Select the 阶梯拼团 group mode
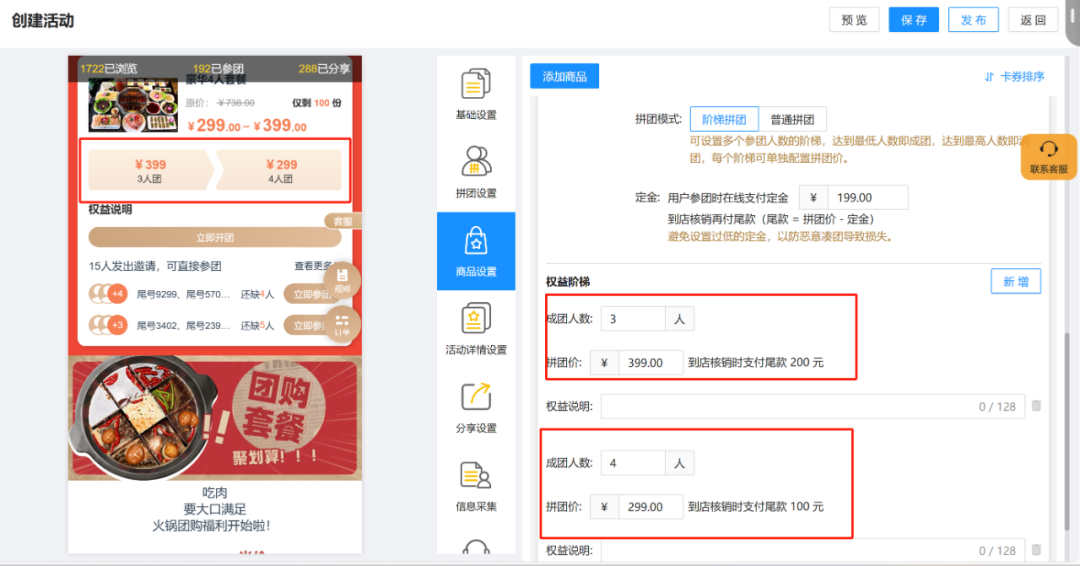The image size is (1080, 566). click(x=724, y=119)
